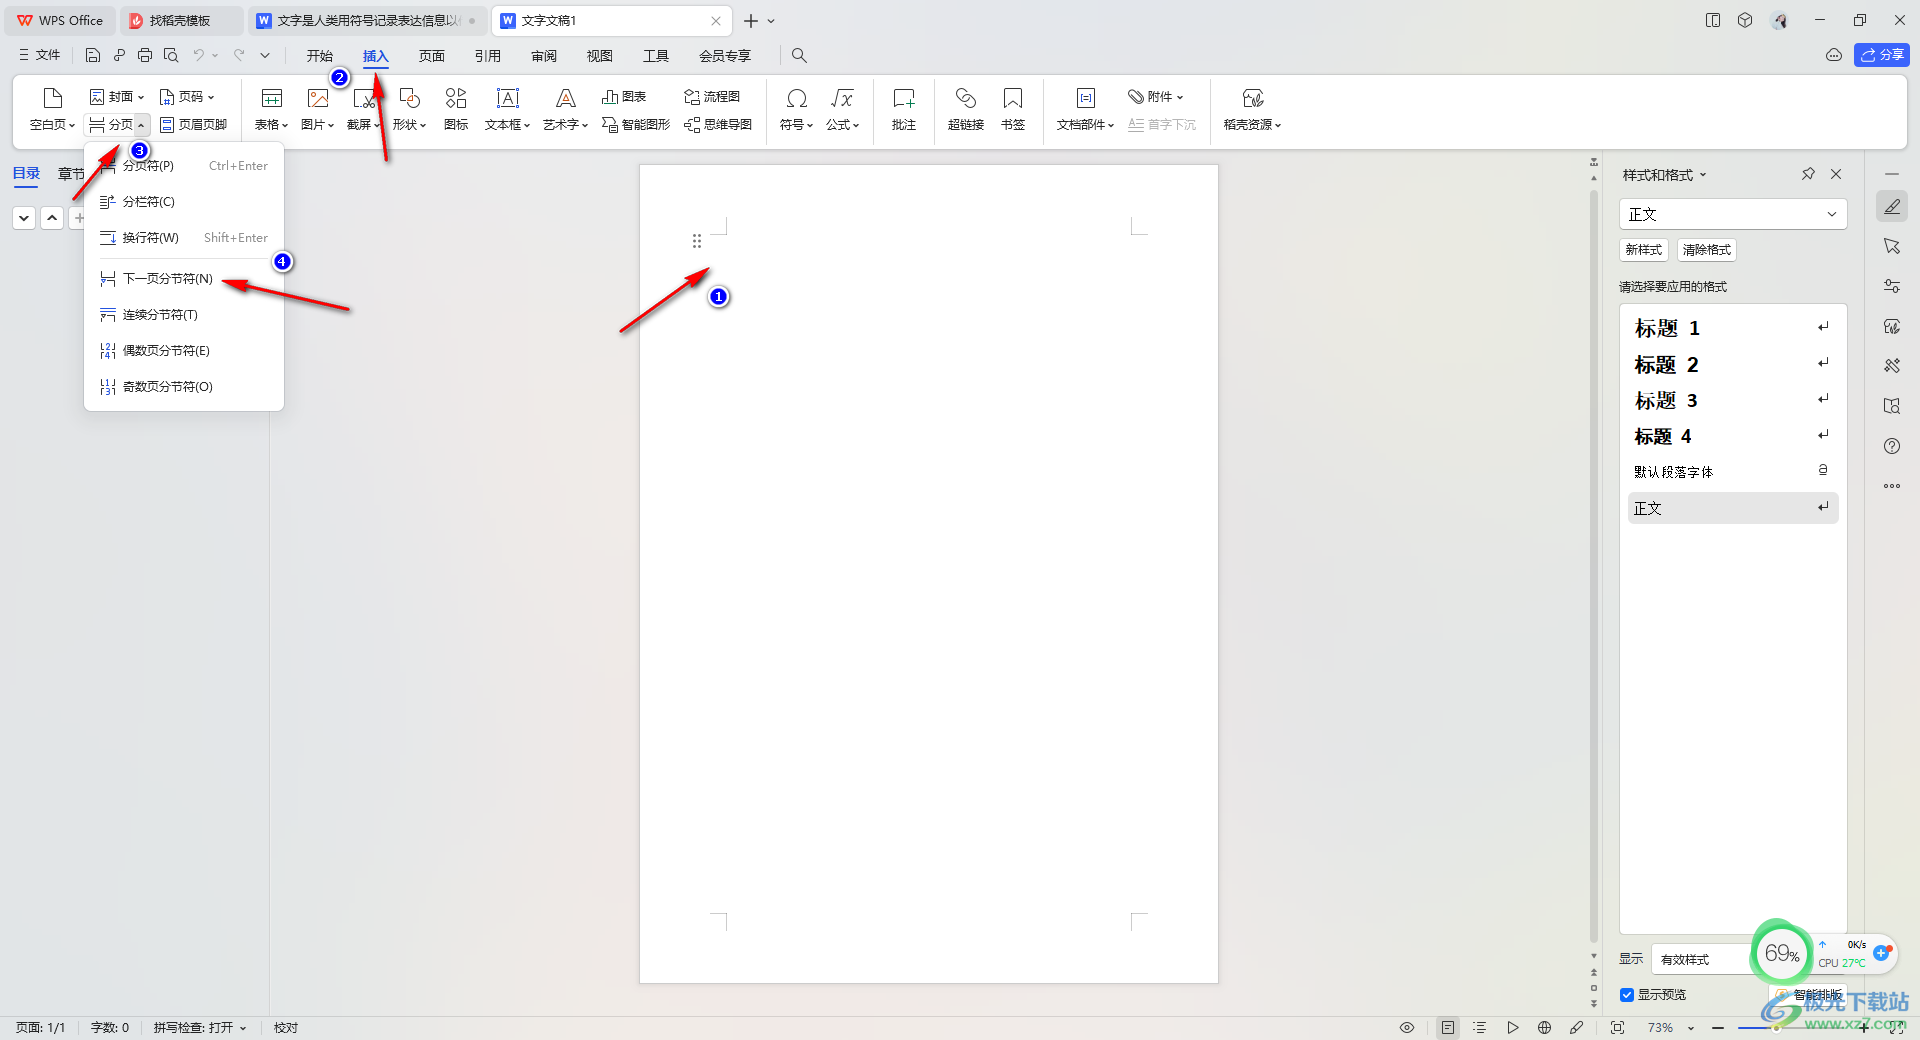1920x1040 pixels.
Task: Pin the 样式和格式 panel
Action: point(1808,174)
